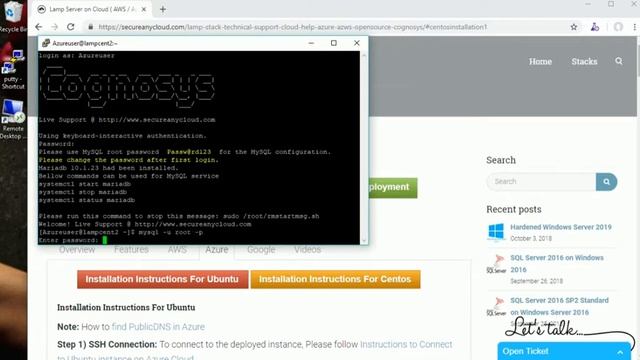Screen dimensions: 640x360
Task: Open SQL Server 2016 SP2 Standard post
Action: [559, 306]
